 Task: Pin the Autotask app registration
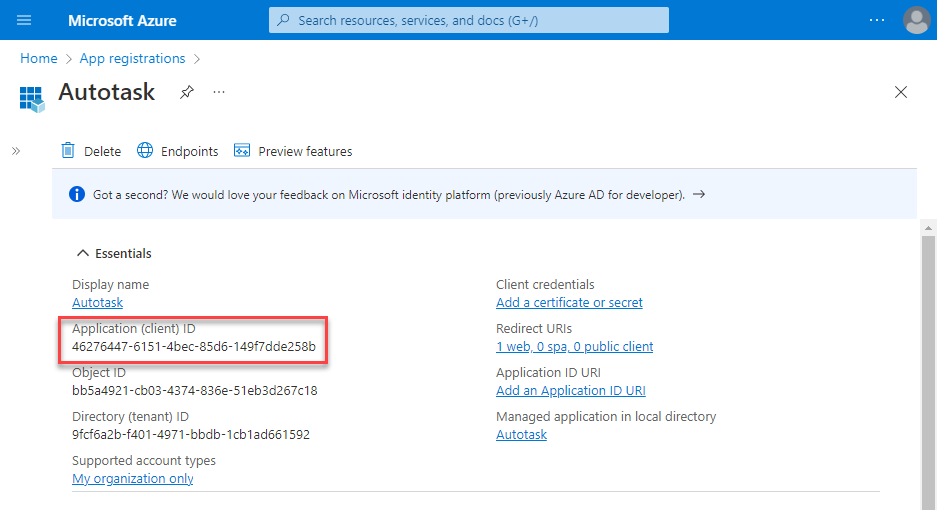pos(186,92)
